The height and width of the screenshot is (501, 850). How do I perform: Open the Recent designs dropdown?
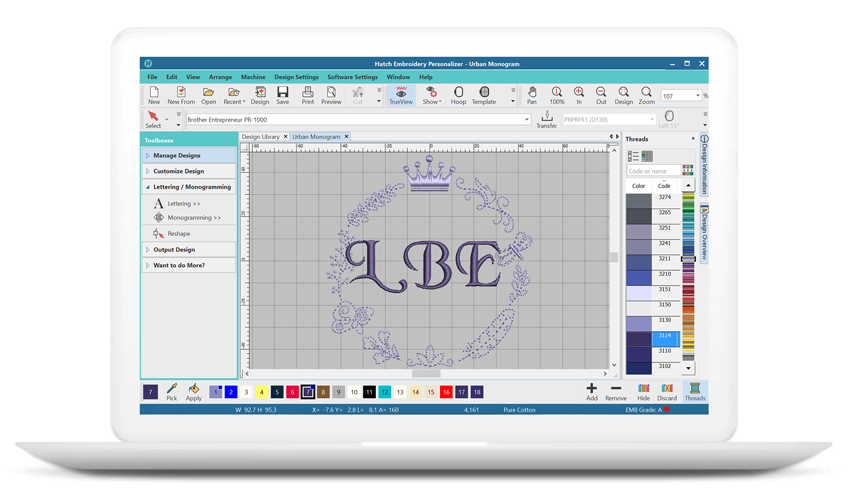[234, 95]
